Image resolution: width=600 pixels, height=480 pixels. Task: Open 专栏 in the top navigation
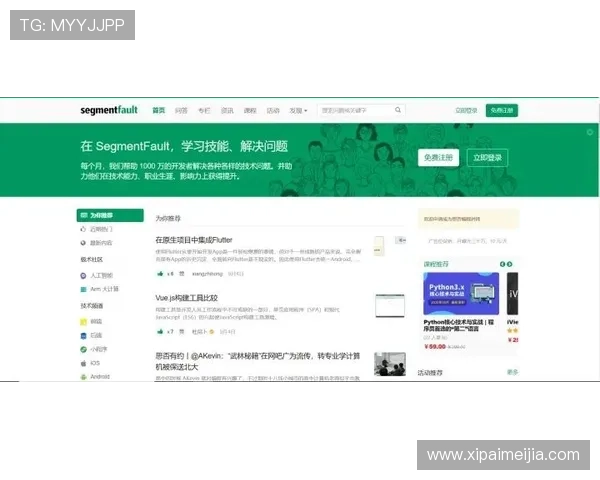[x=204, y=111]
